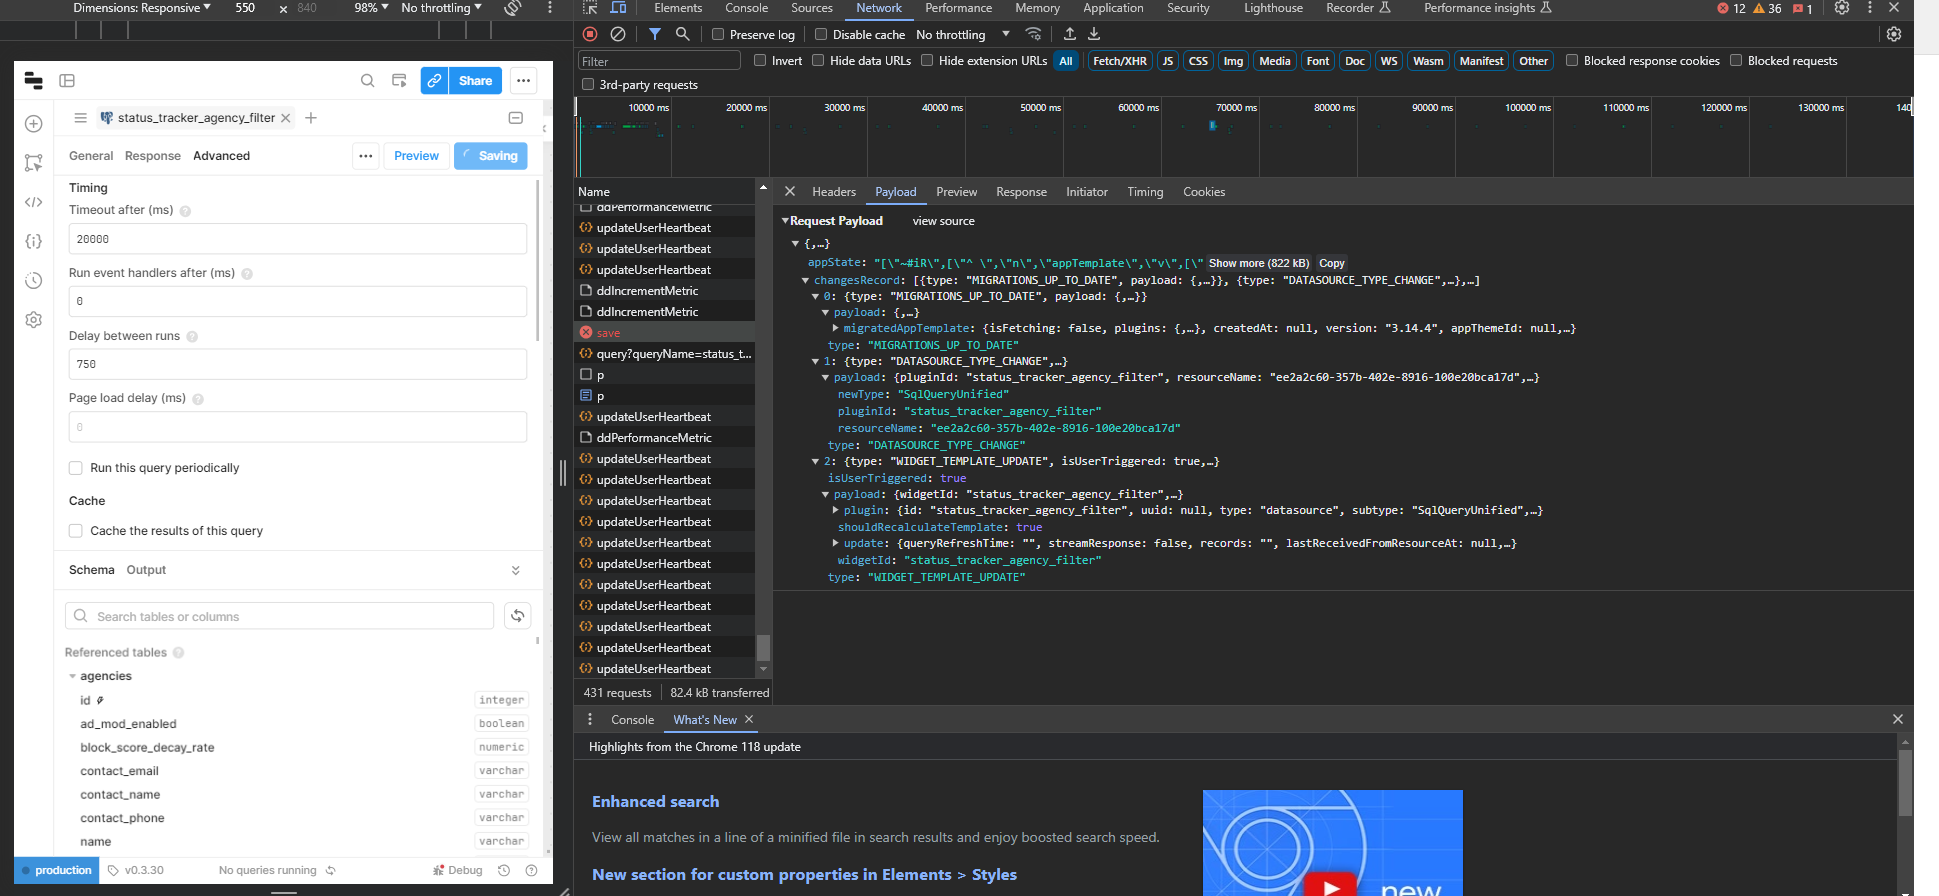The width and height of the screenshot is (1939, 896).
Task: Check Hide data URLs
Action: click(818, 60)
